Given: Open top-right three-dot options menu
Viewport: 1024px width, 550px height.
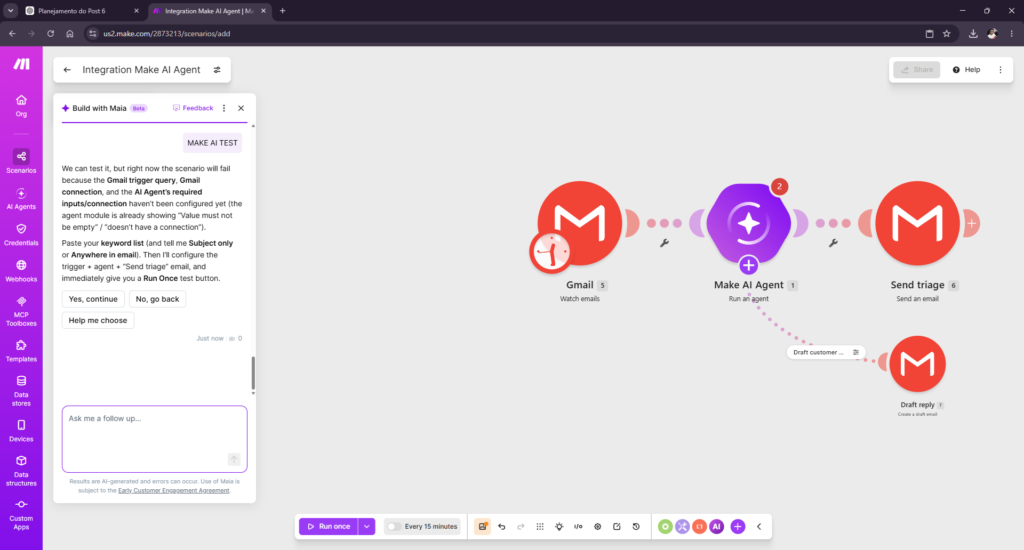Looking at the screenshot, I should click(1000, 70).
